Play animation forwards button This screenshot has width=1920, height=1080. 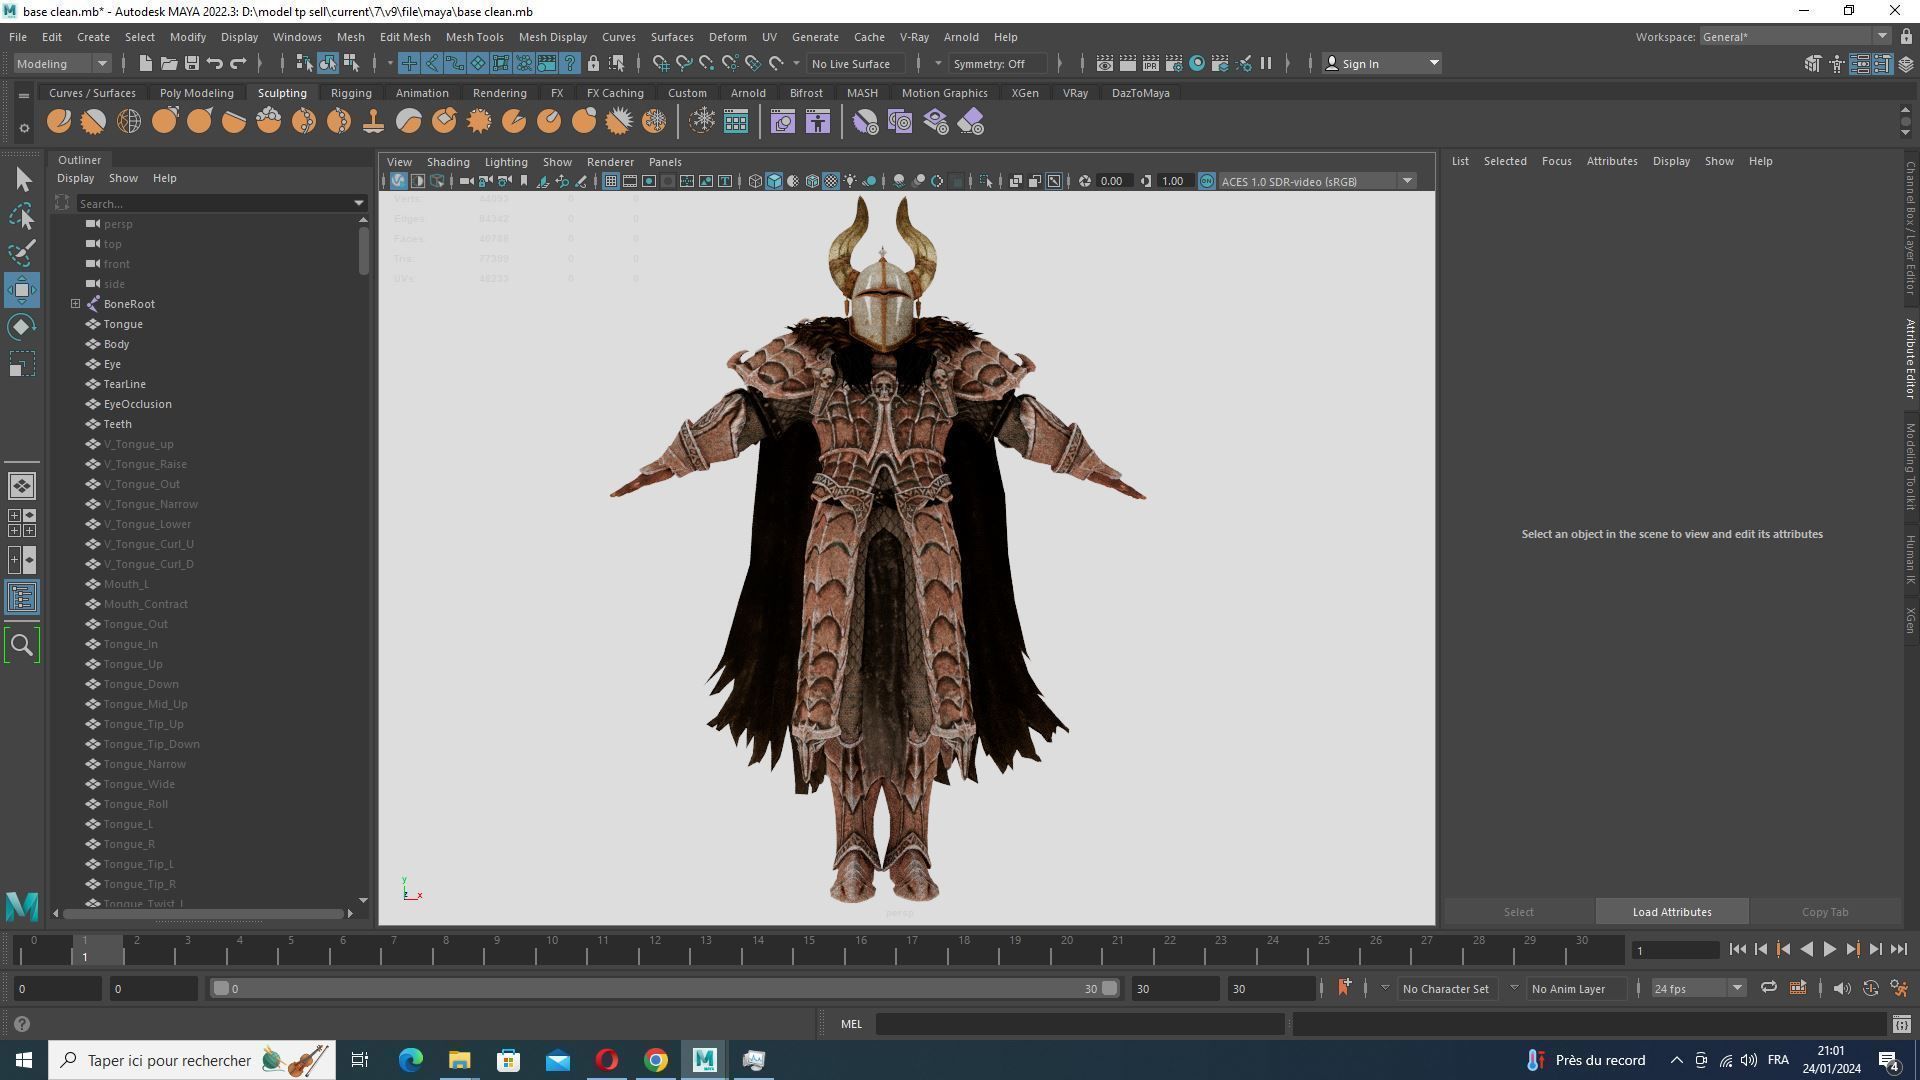point(1829,950)
